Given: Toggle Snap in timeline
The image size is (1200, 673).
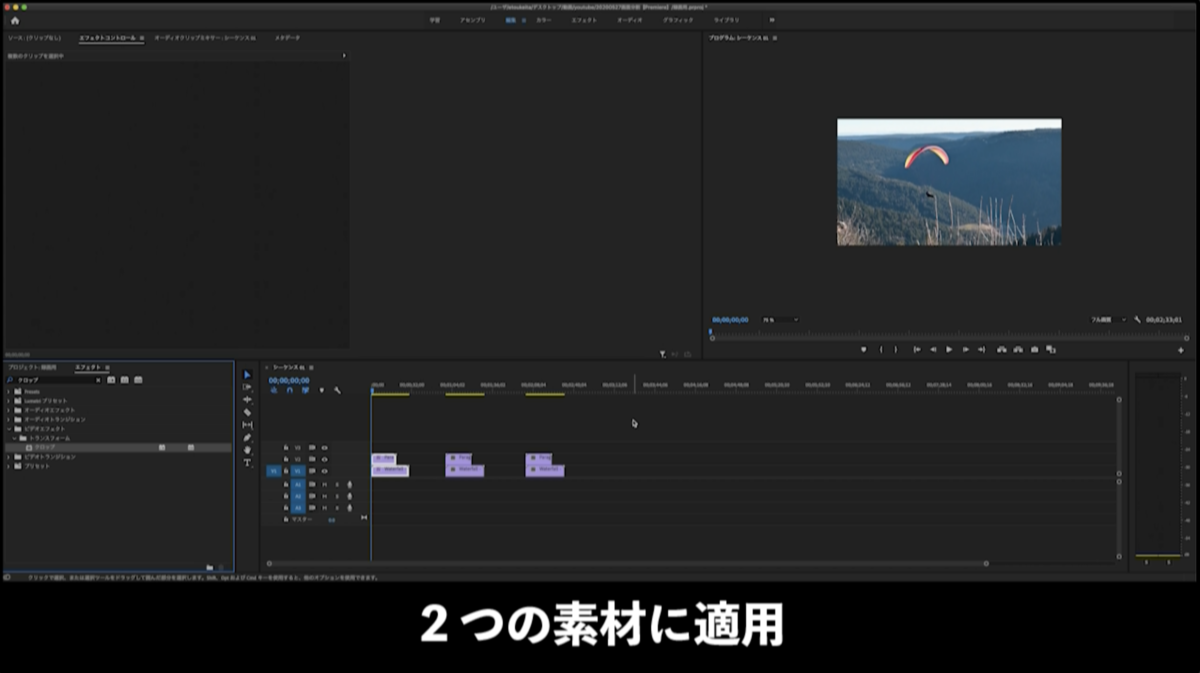Looking at the screenshot, I should pos(289,390).
